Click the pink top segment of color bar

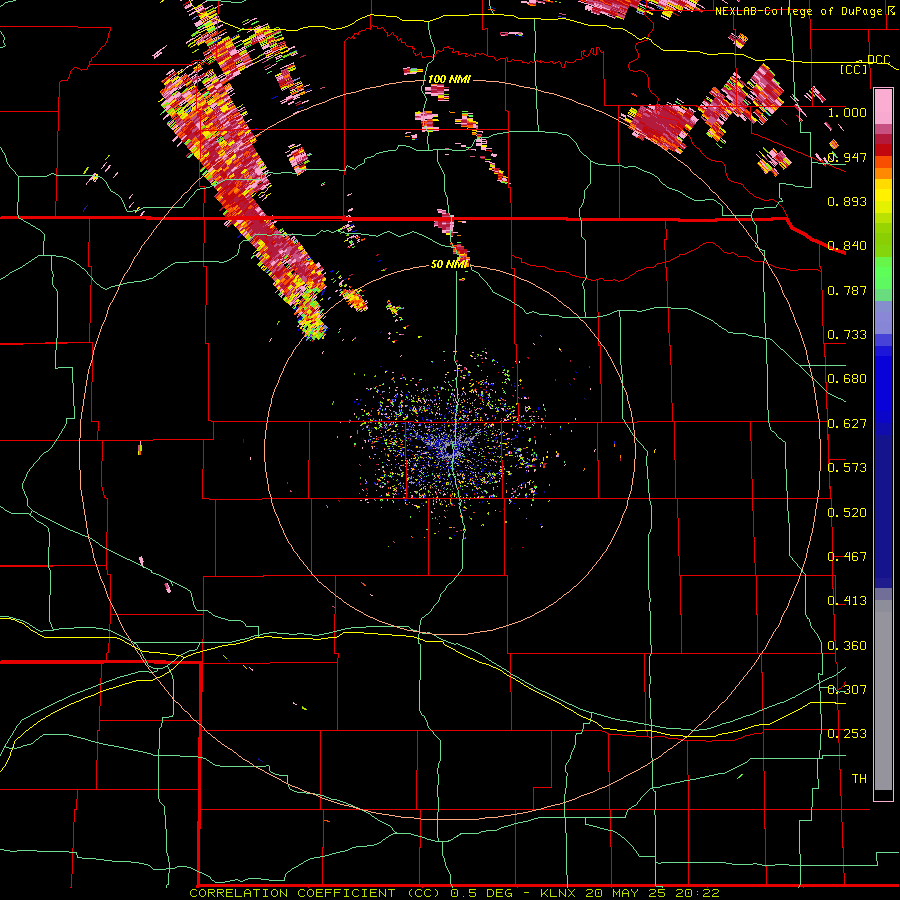[x=883, y=107]
